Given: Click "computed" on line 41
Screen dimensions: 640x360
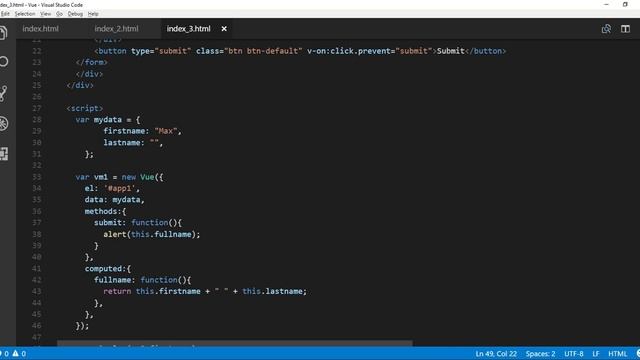Looking at the screenshot, I should [x=103, y=269].
